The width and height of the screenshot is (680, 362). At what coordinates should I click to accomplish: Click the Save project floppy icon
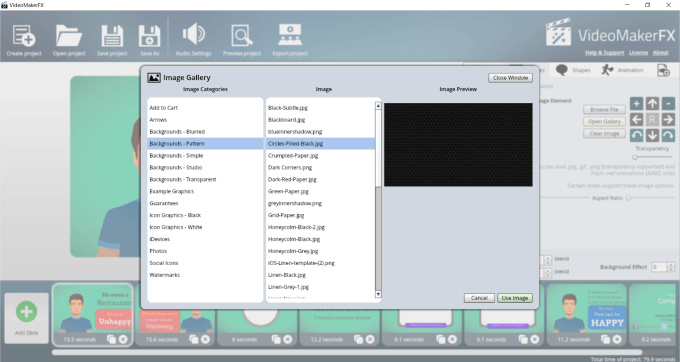pyautogui.click(x=112, y=36)
